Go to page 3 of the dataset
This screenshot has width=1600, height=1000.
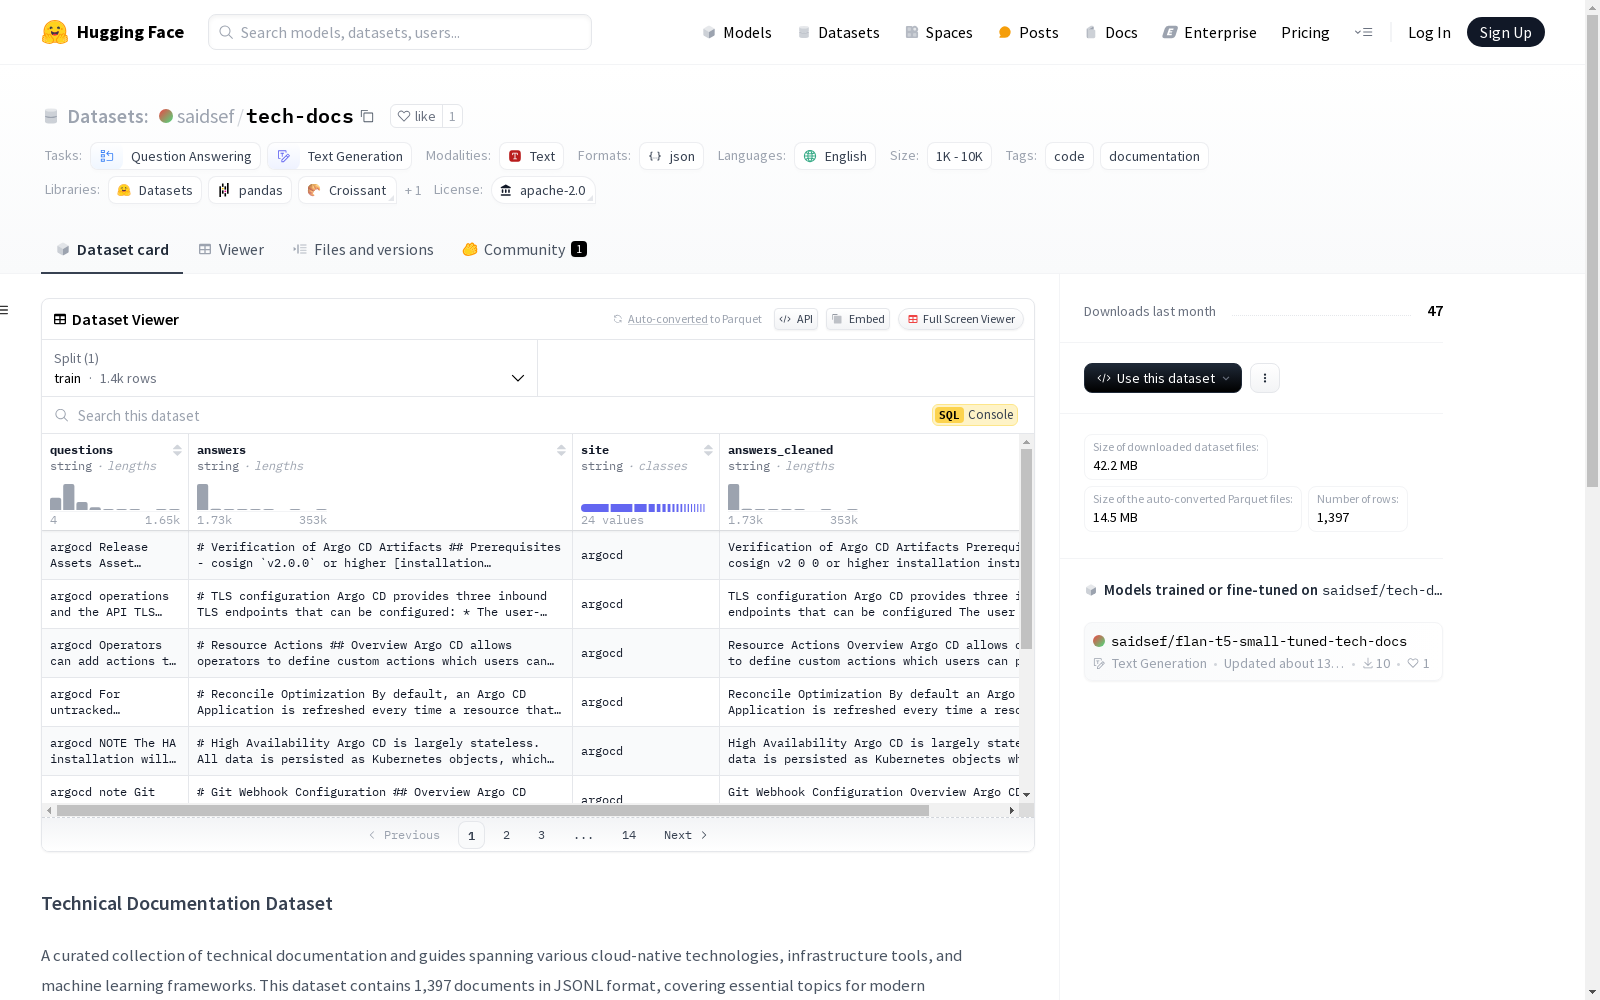(541, 835)
